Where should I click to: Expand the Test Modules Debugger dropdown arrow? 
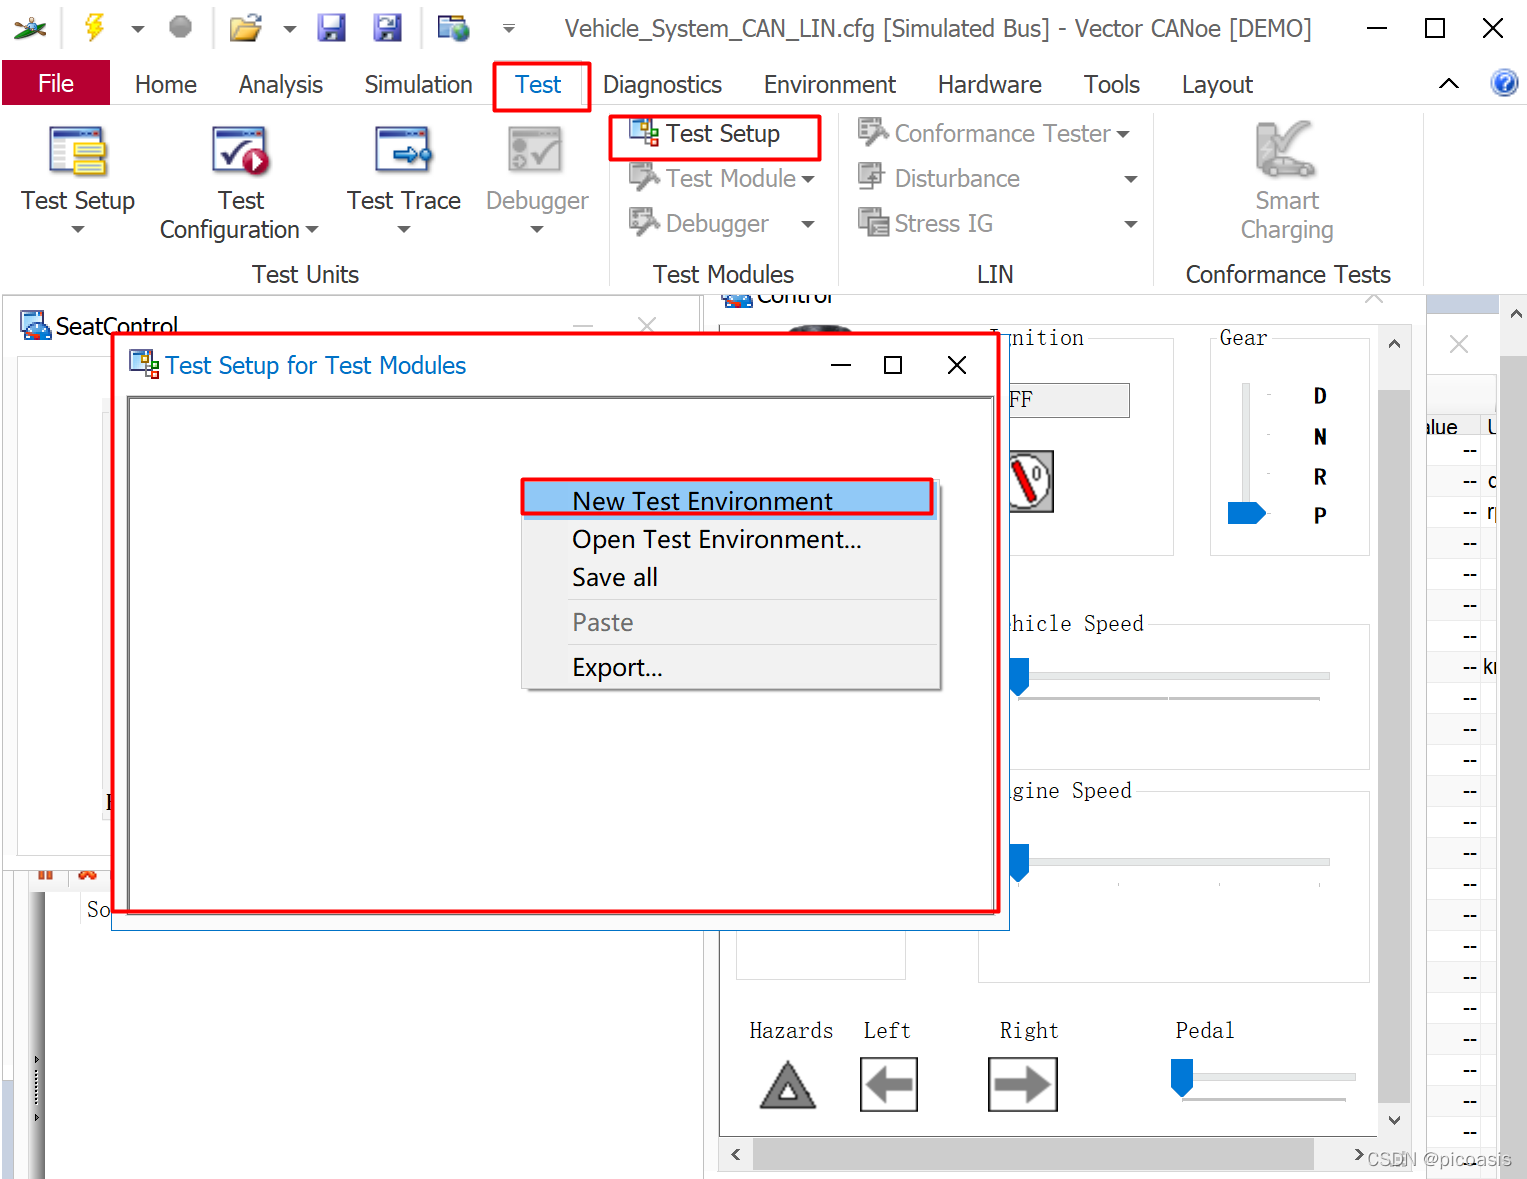pyautogui.click(x=808, y=224)
